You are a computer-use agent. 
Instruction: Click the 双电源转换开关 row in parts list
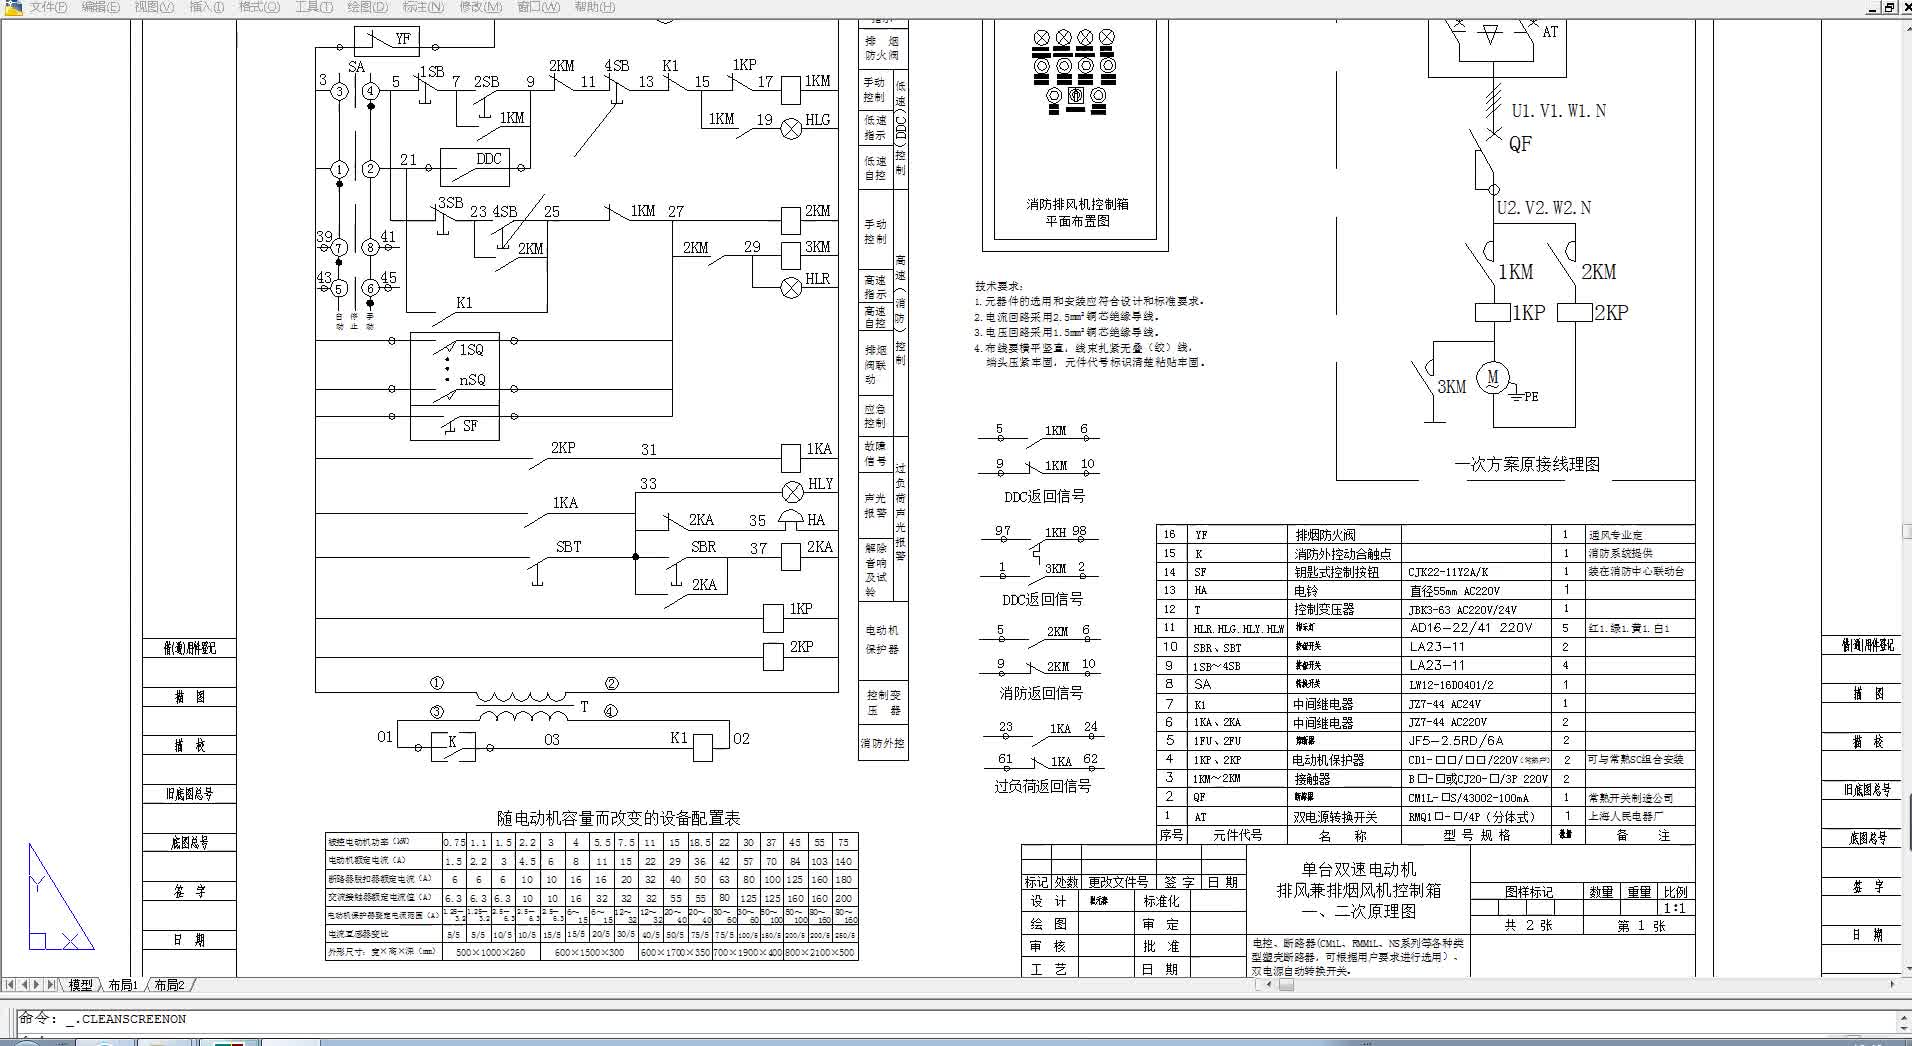point(1425,816)
